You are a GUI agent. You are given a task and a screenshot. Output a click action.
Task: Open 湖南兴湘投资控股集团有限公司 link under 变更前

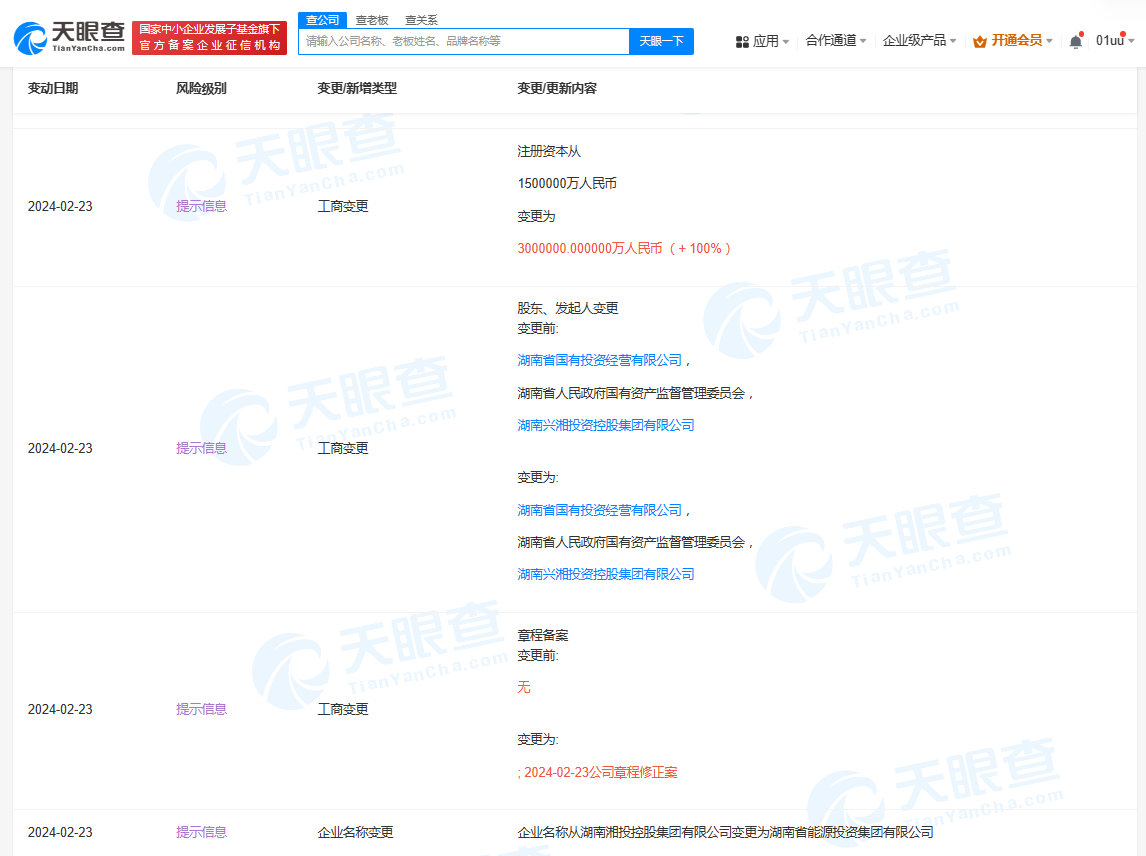[x=605, y=425]
